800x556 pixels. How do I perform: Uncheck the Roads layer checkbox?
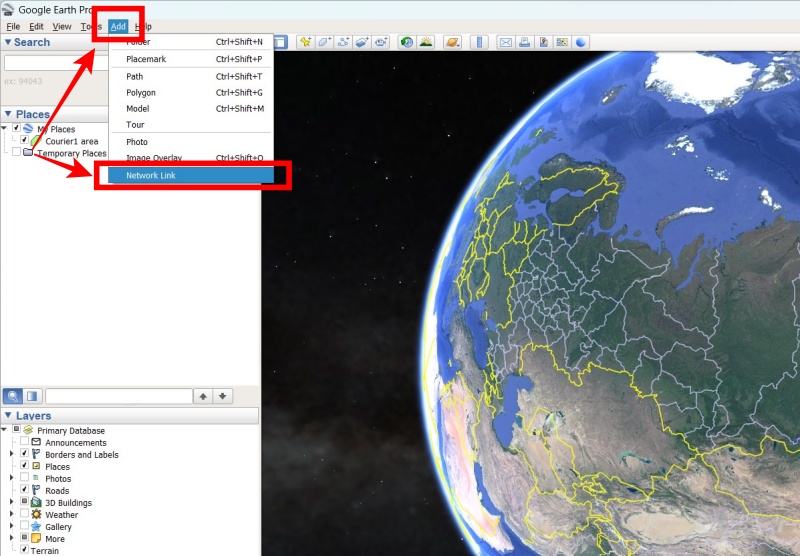pyautogui.click(x=24, y=490)
